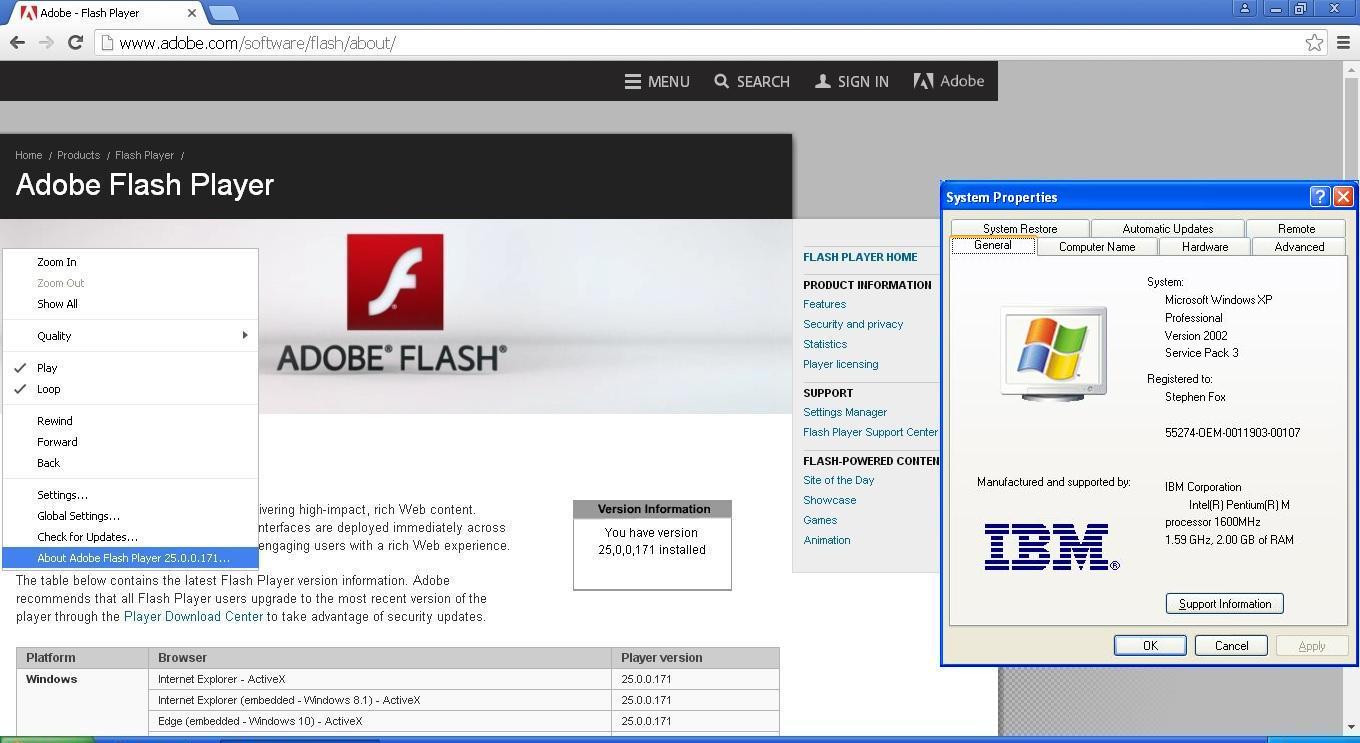Select Back in the Flash context menu
Viewport: 1360px width, 743px height.
[x=130, y=463]
